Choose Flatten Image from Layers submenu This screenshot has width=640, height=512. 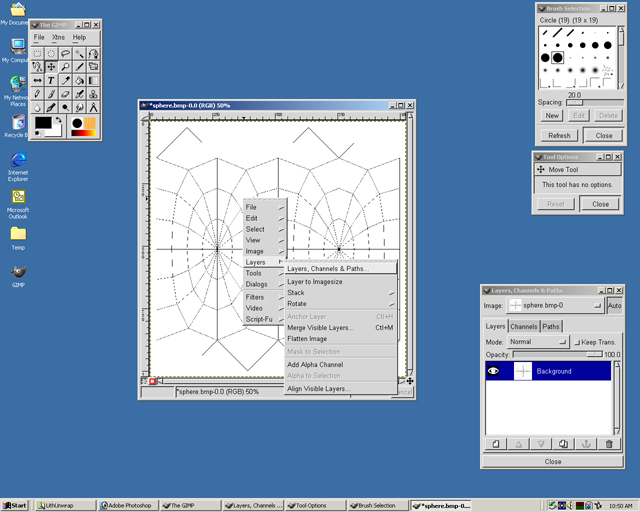(x=340, y=339)
